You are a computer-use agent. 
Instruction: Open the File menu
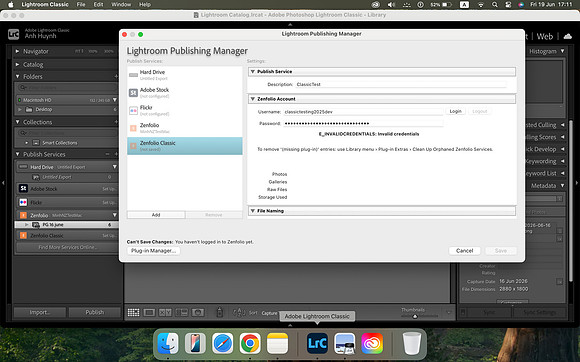[81, 4]
